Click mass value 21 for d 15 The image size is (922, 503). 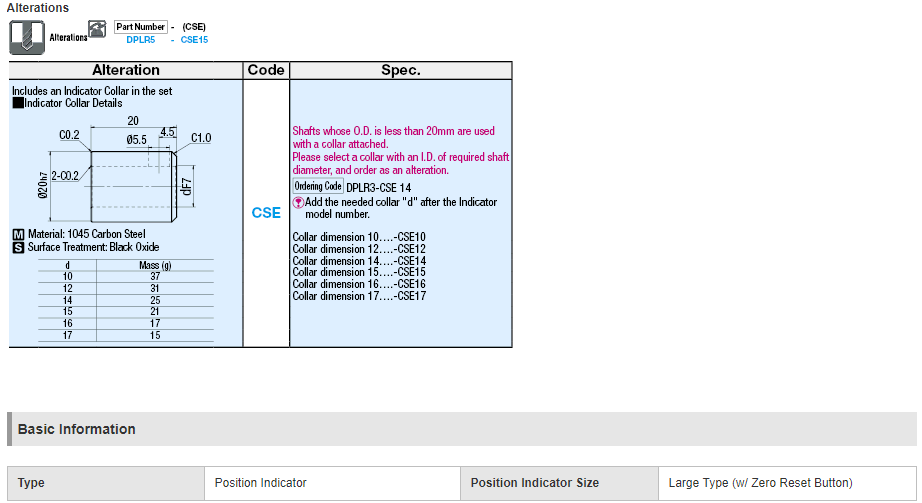pyautogui.click(x=155, y=311)
